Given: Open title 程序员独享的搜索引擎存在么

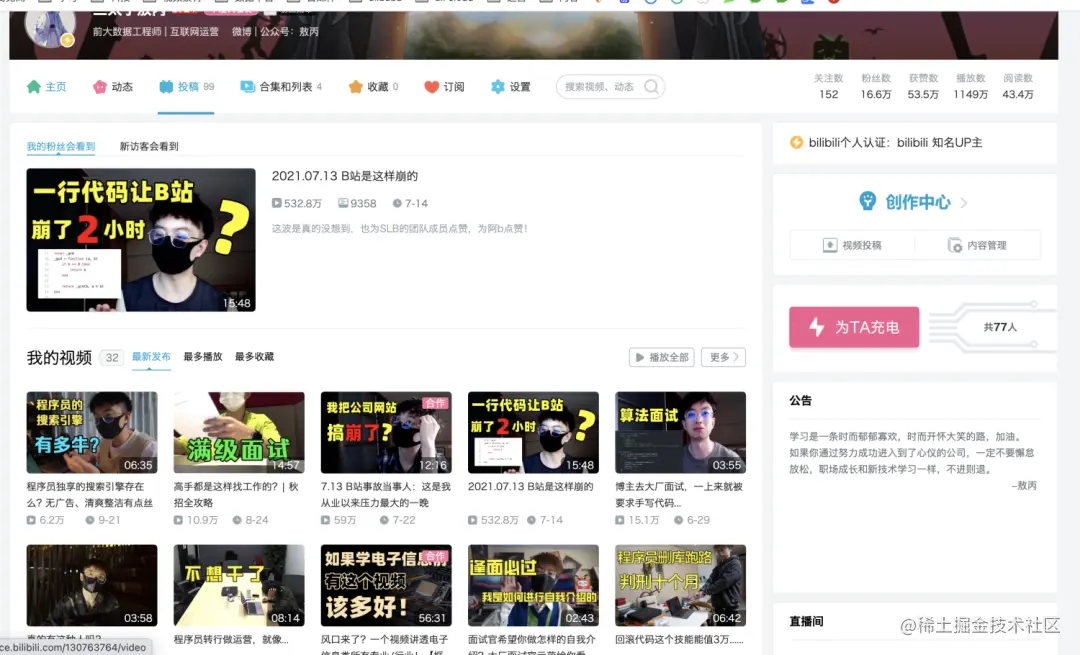Looking at the screenshot, I should pos(90,495).
